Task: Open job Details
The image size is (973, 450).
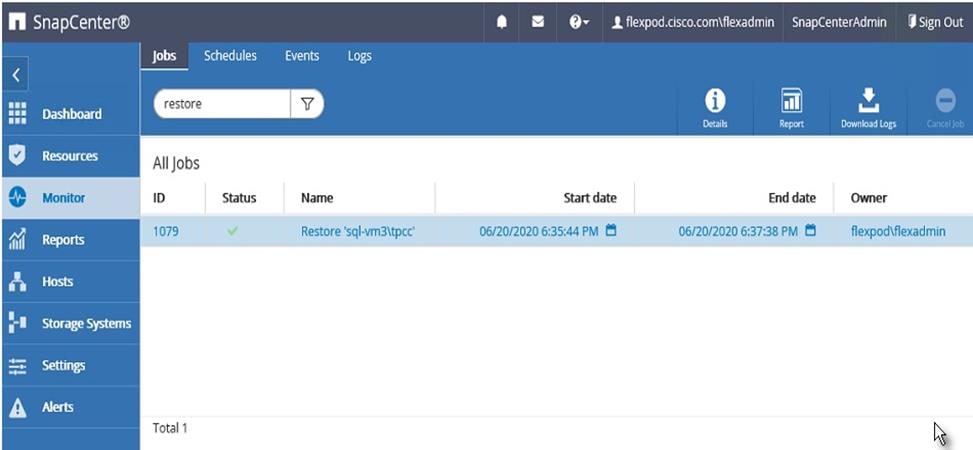Action: click(715, 109)
